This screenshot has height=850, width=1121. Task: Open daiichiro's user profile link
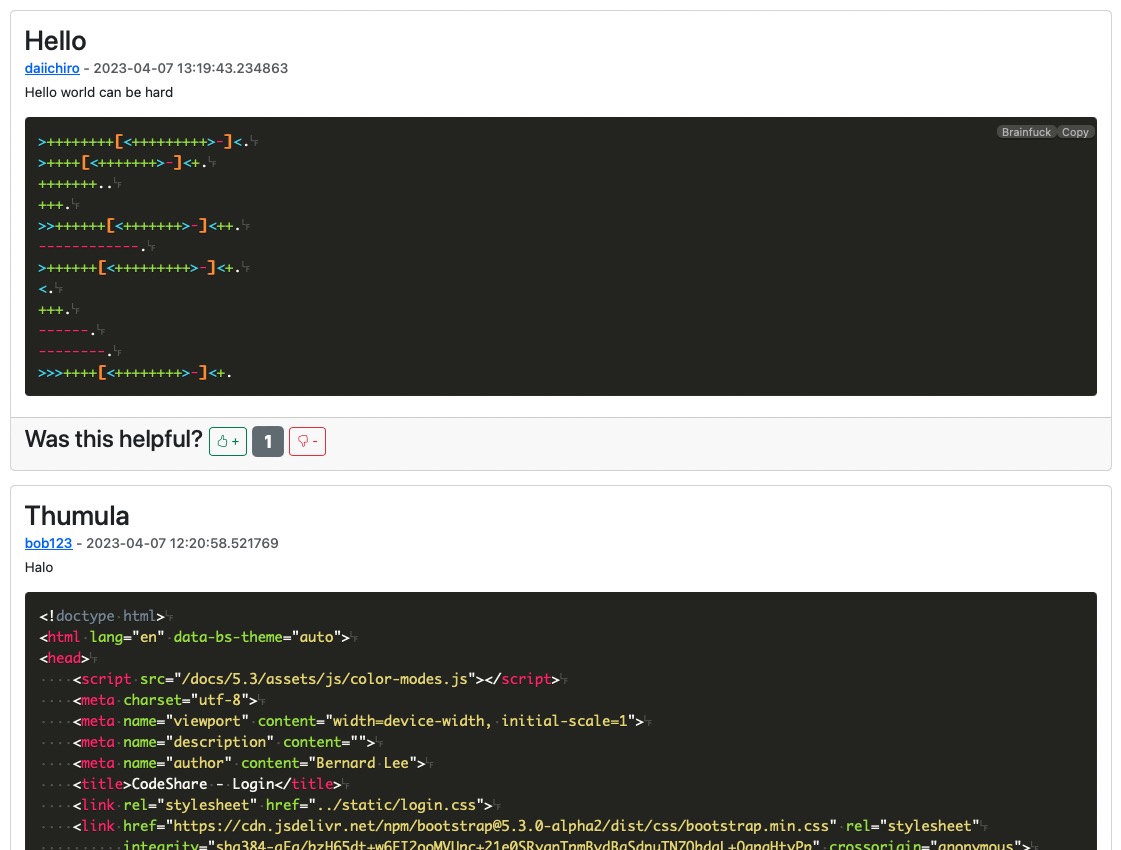(x=52, y=68)
